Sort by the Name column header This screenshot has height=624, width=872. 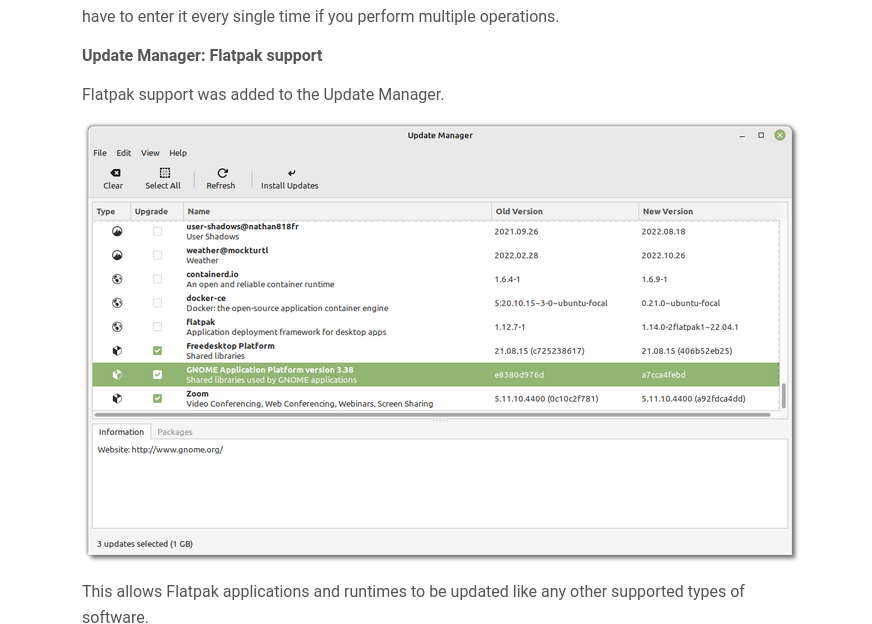tap(199, 211)
